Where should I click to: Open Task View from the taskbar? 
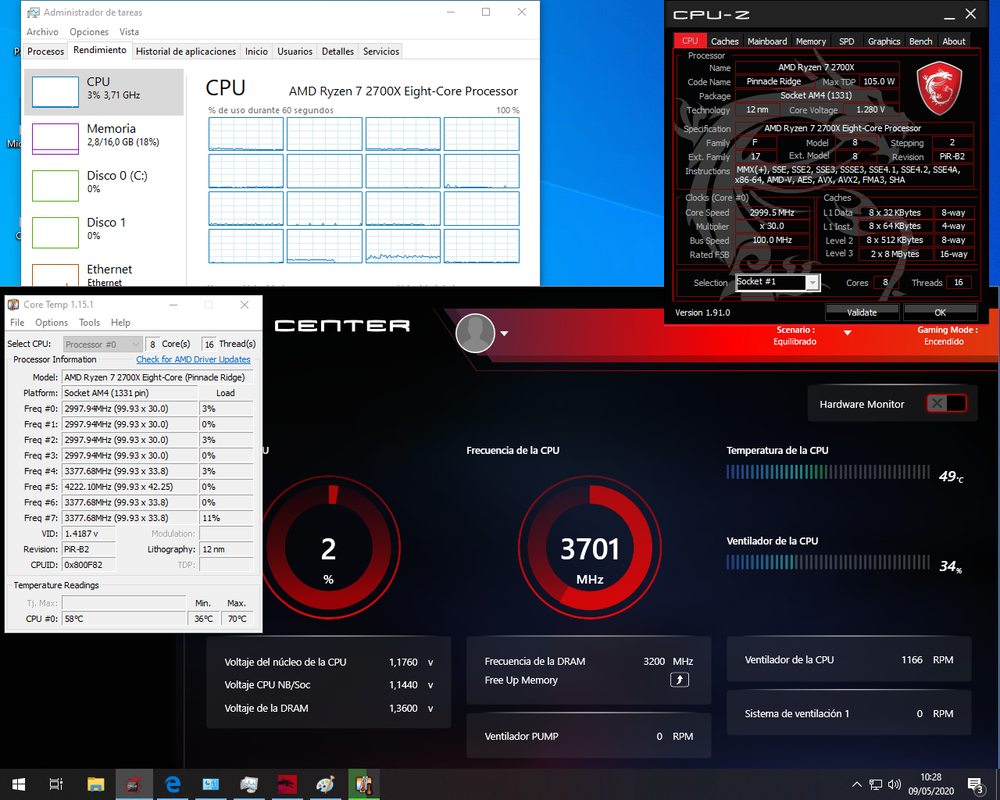pyautogui.click(x=56, y=784)
